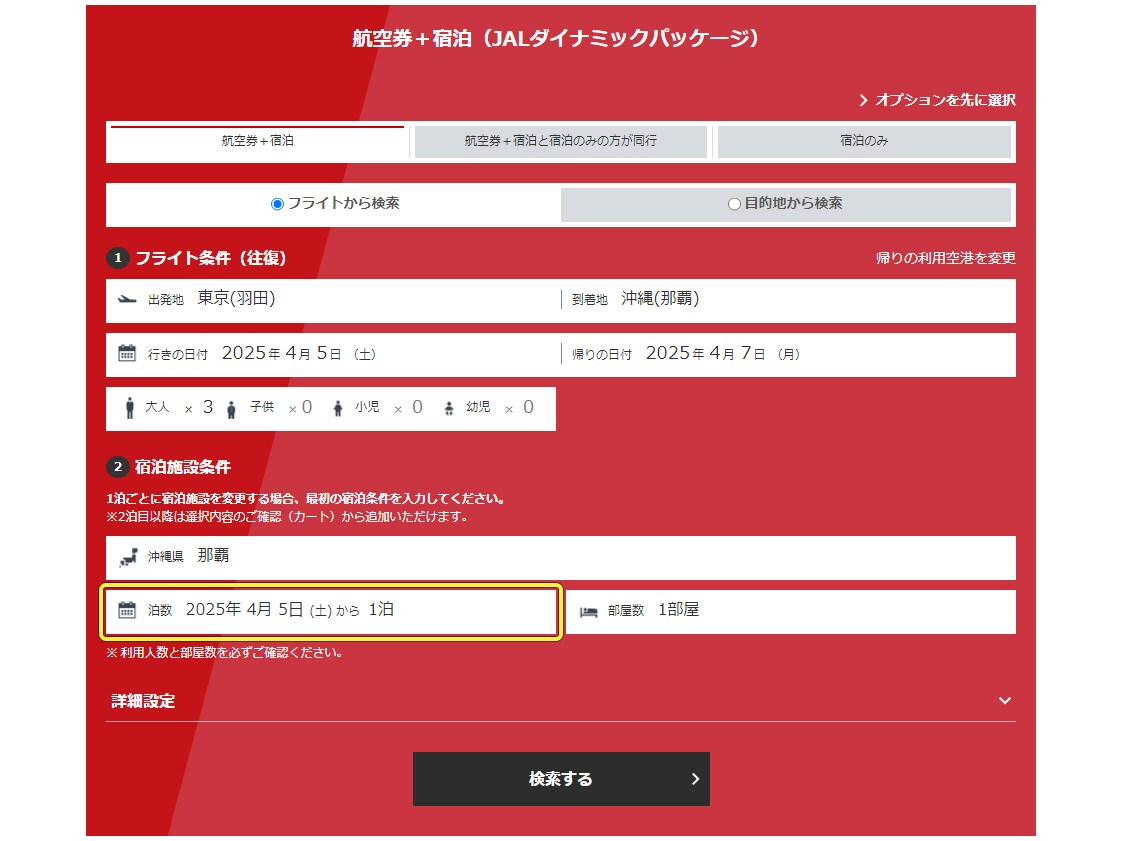Open the 部屋数 1部屋 selector
This screenshot has width=1121, height=841.
coord(790,611)
